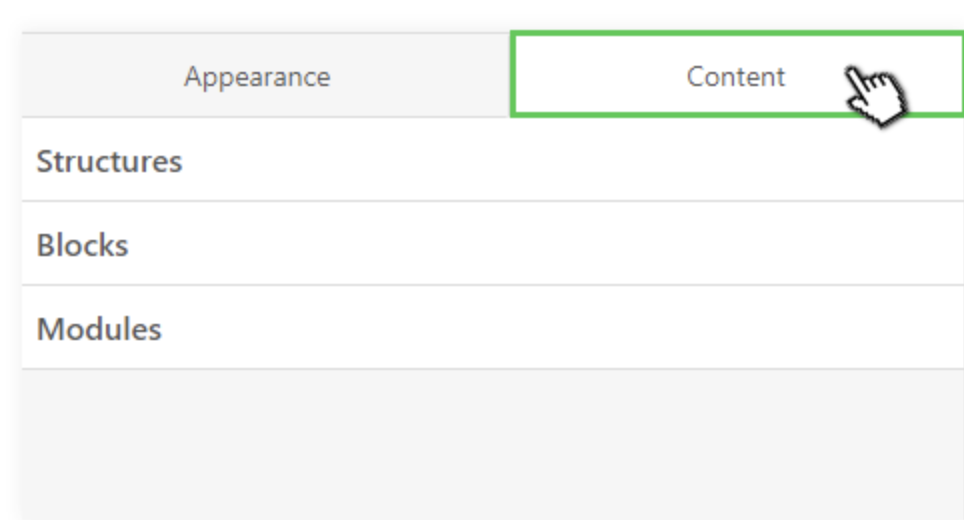Open the Structures accordion row
This screenshot has height=520, width=964.
[493, 160]
